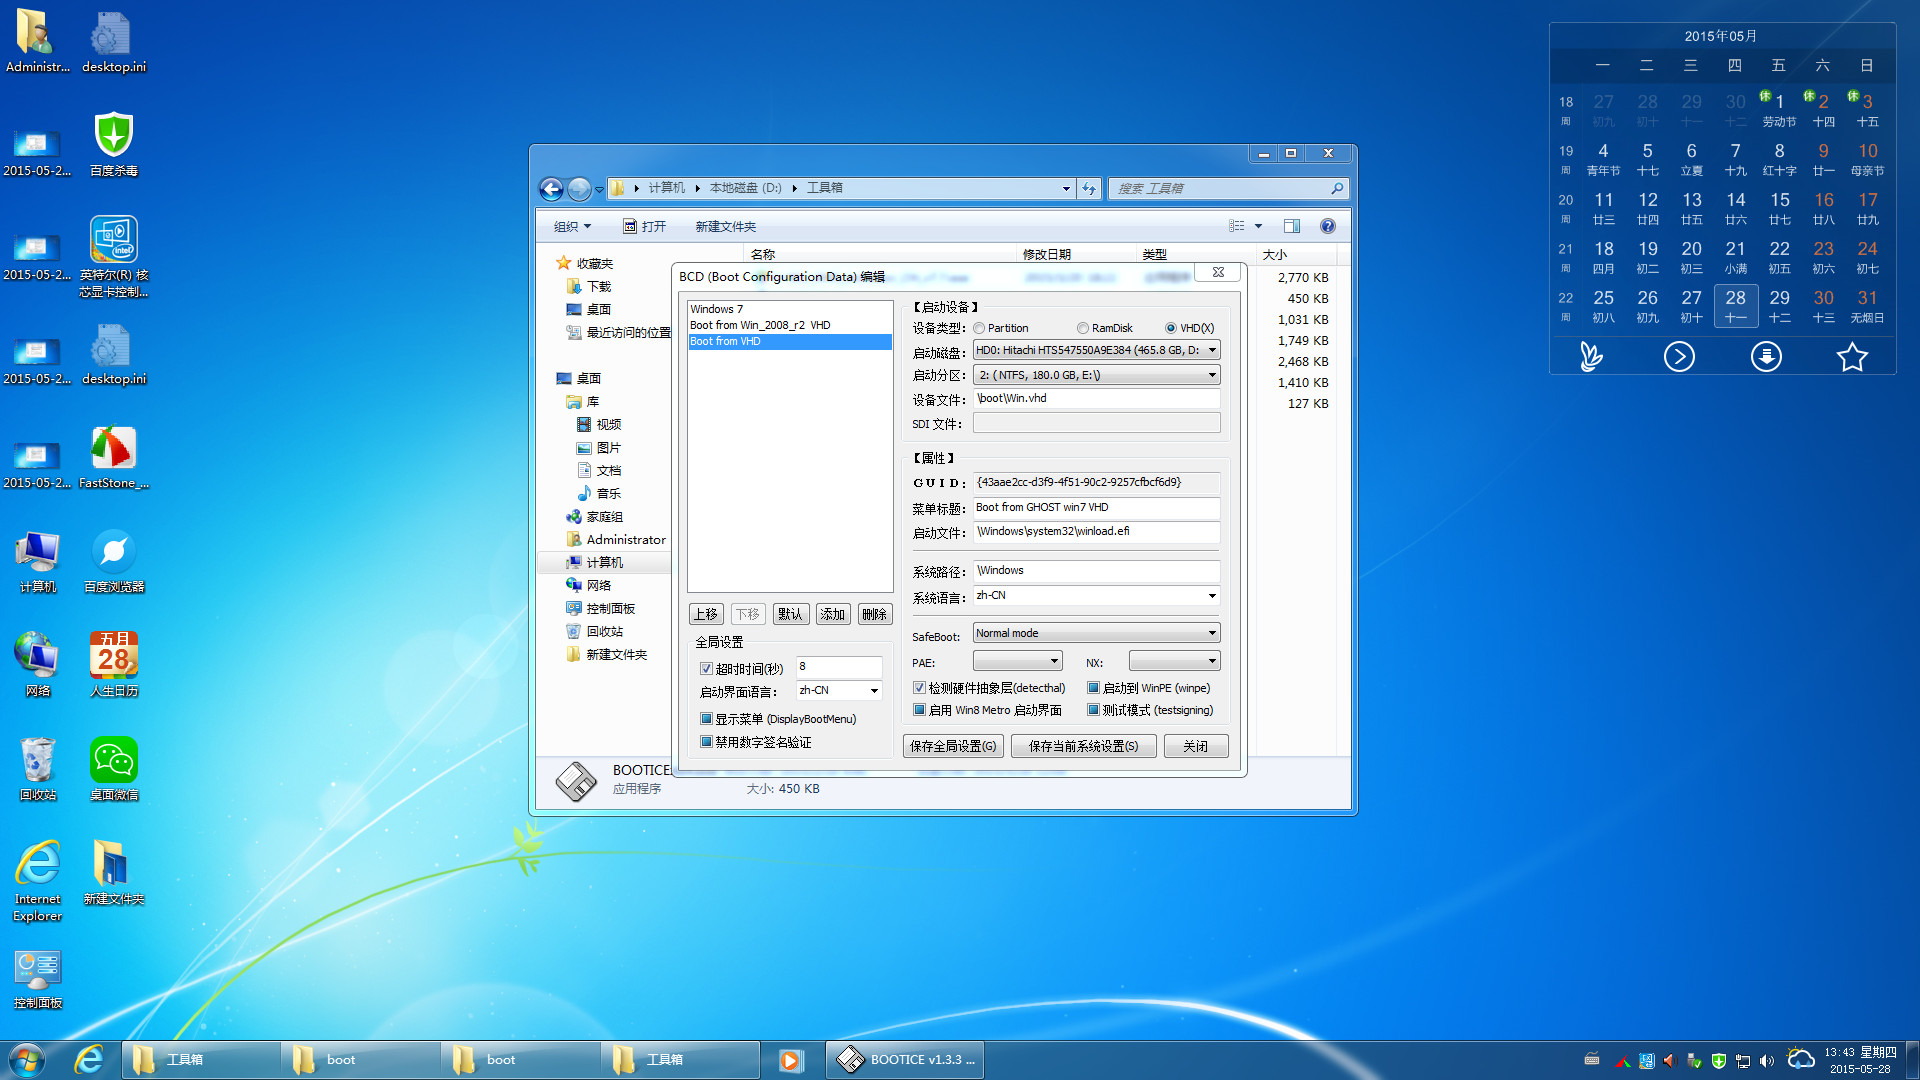Viewport: 1920px width, 1080px height.
Task: Click 保存当前系统设置(S) button
Action: (1083, 746)
